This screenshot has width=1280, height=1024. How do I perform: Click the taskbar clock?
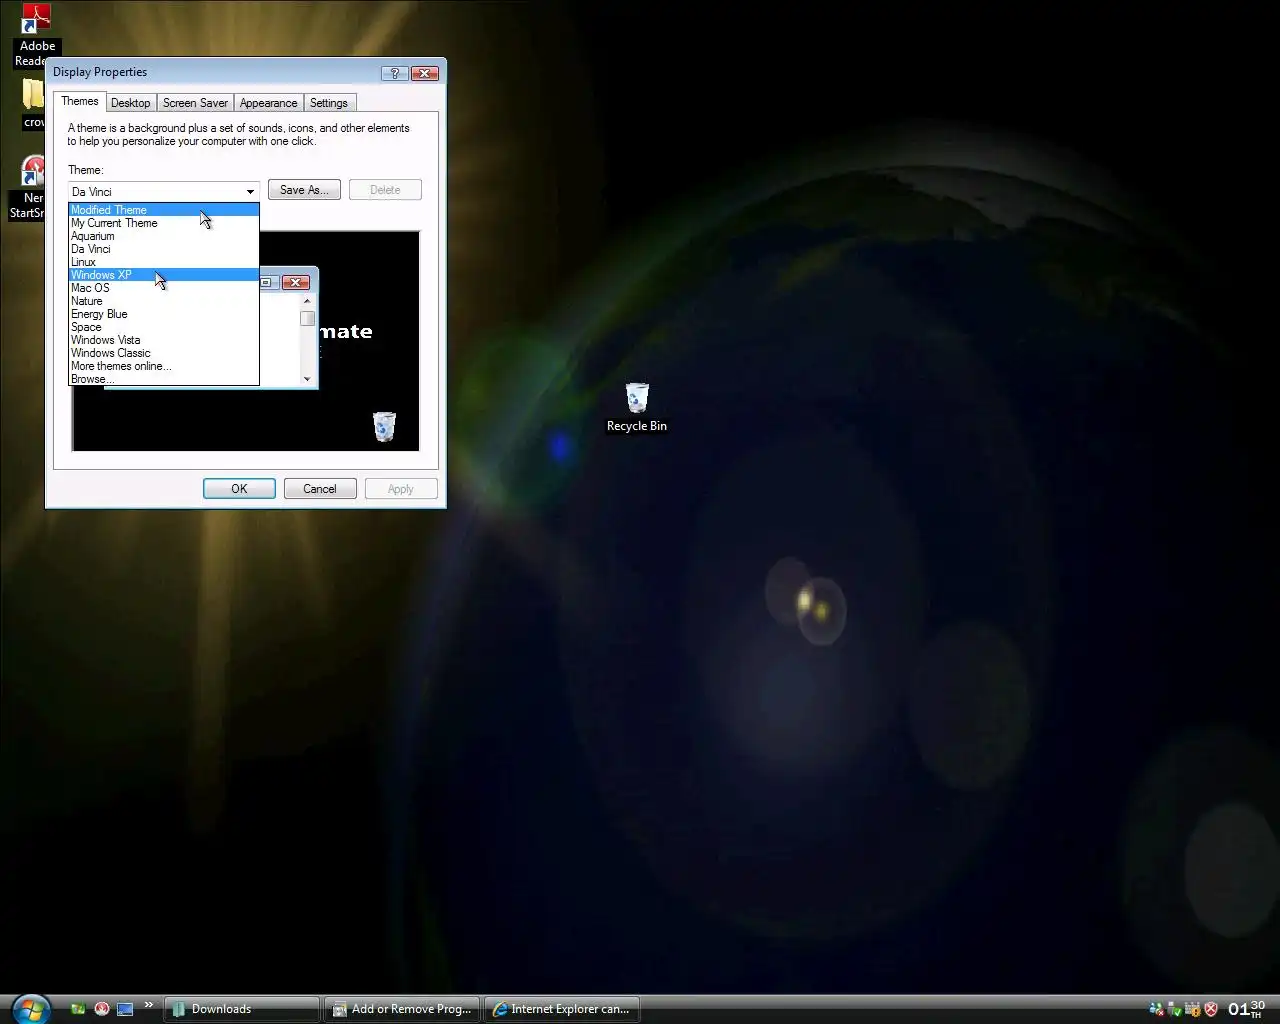coord(1246,1008)
